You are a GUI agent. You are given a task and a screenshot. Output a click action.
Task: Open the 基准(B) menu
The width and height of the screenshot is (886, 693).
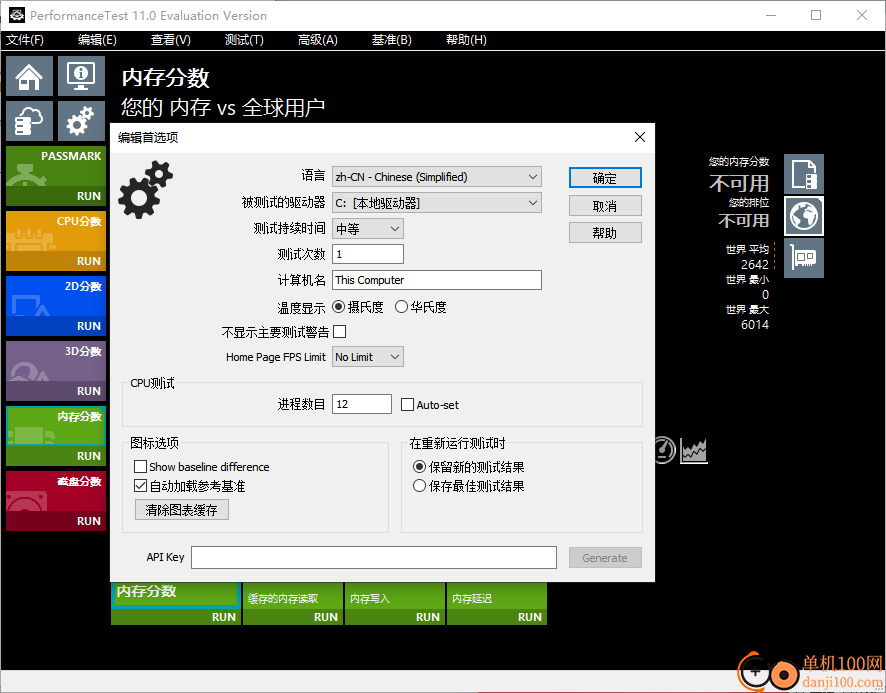(392, 40)
